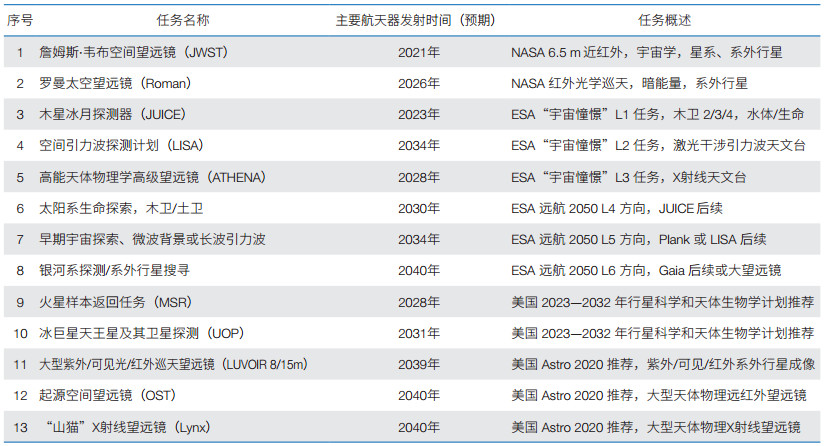
Task: Click launch year 2040年 in row 8
Action: [x=419, y=270]
